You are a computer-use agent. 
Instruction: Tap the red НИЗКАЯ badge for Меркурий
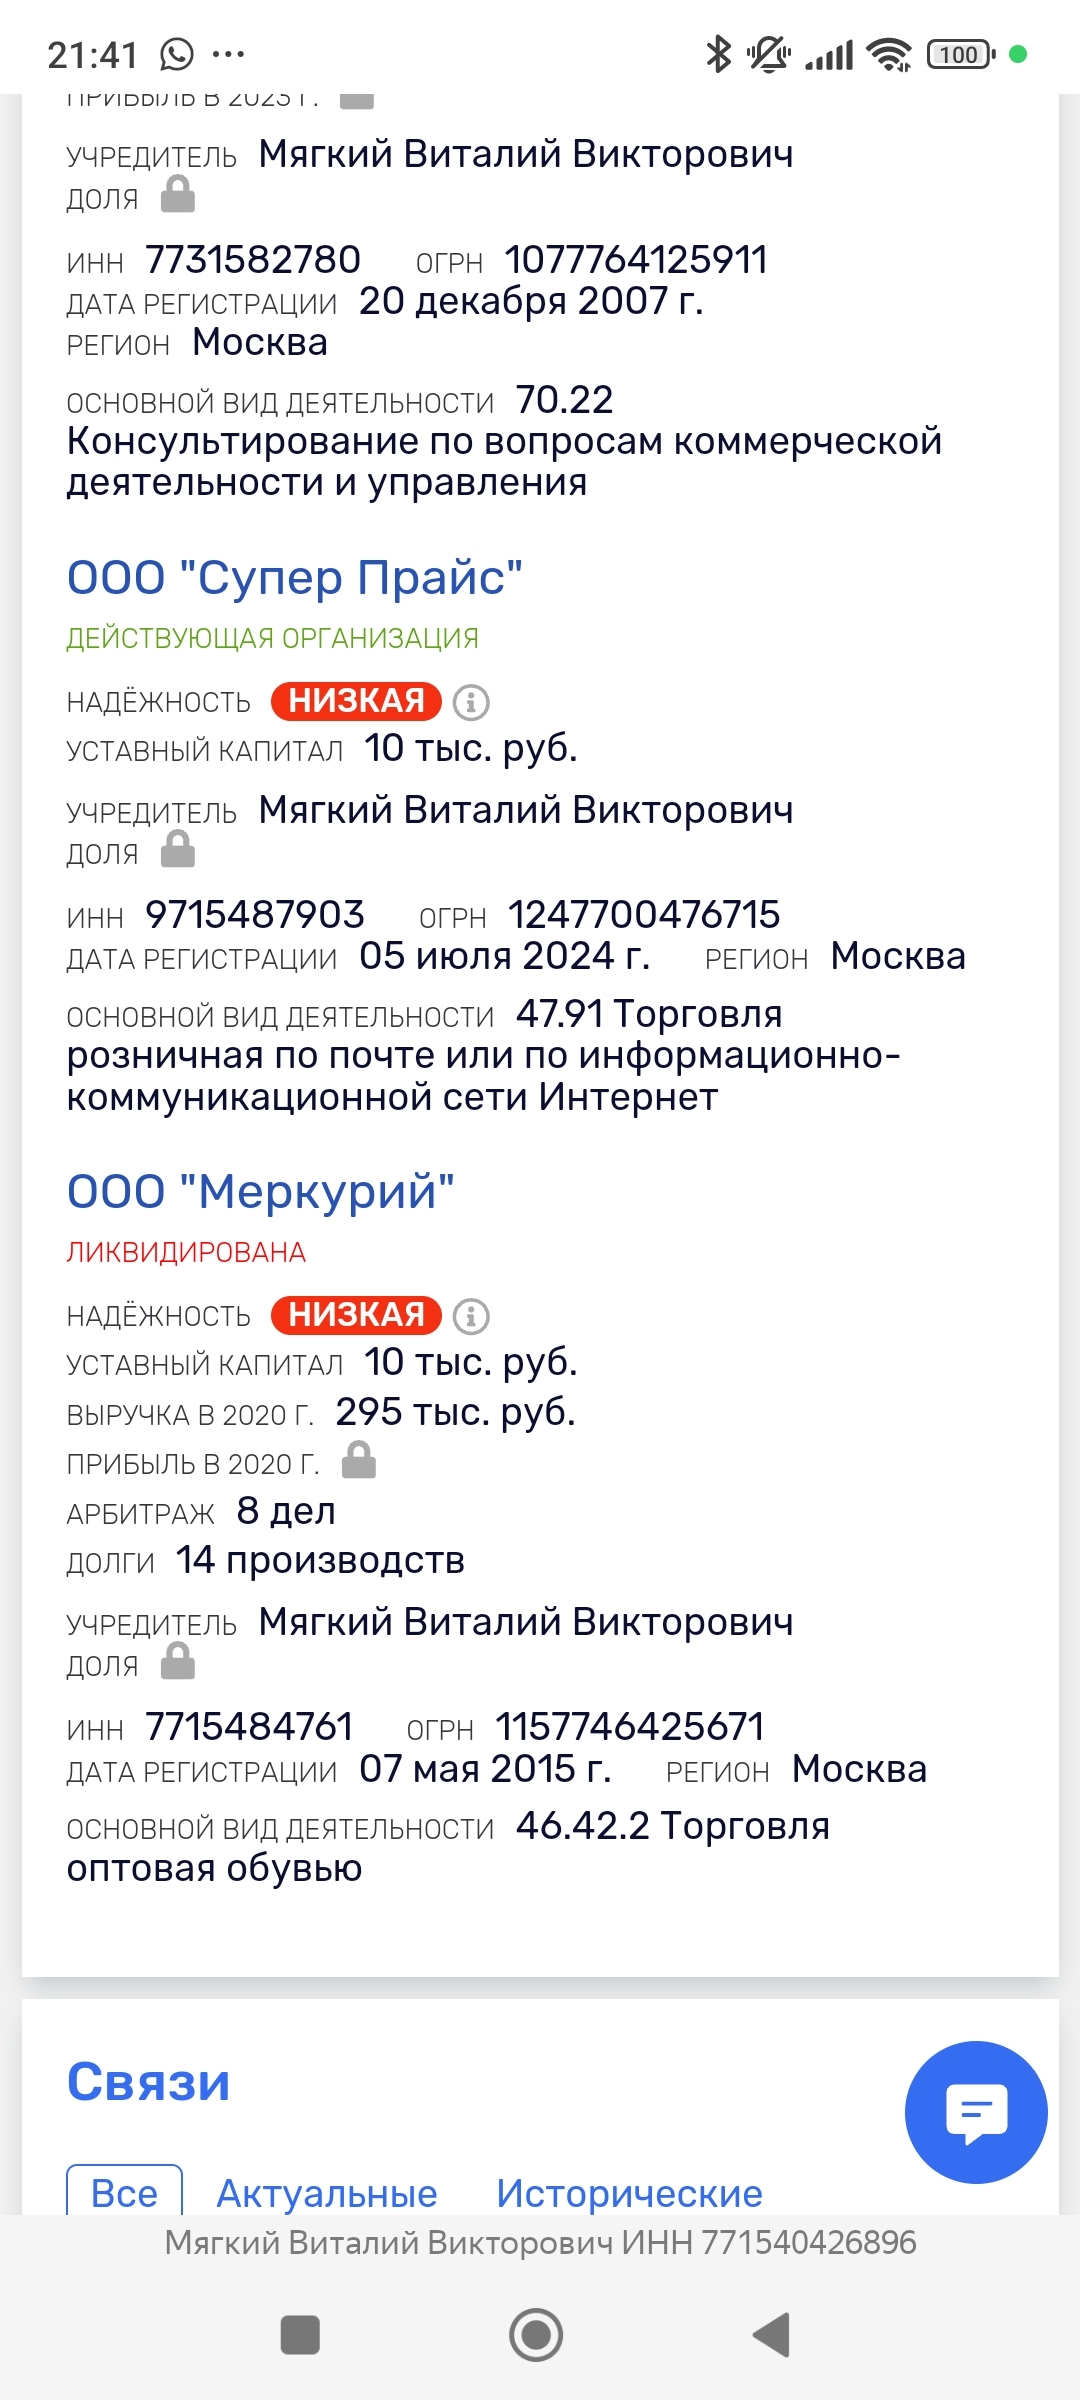(x=356, y=1315)
